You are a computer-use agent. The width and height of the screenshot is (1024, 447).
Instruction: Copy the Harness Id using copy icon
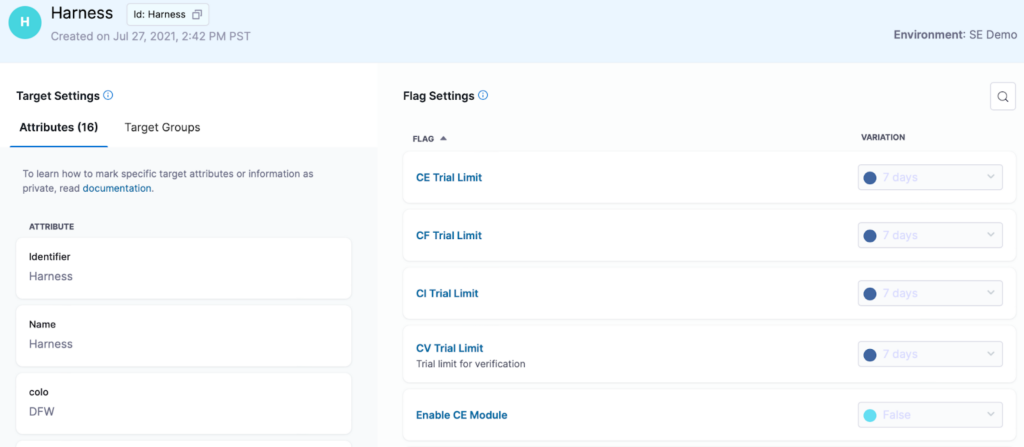pyautogui.click(x=197, y=14)
